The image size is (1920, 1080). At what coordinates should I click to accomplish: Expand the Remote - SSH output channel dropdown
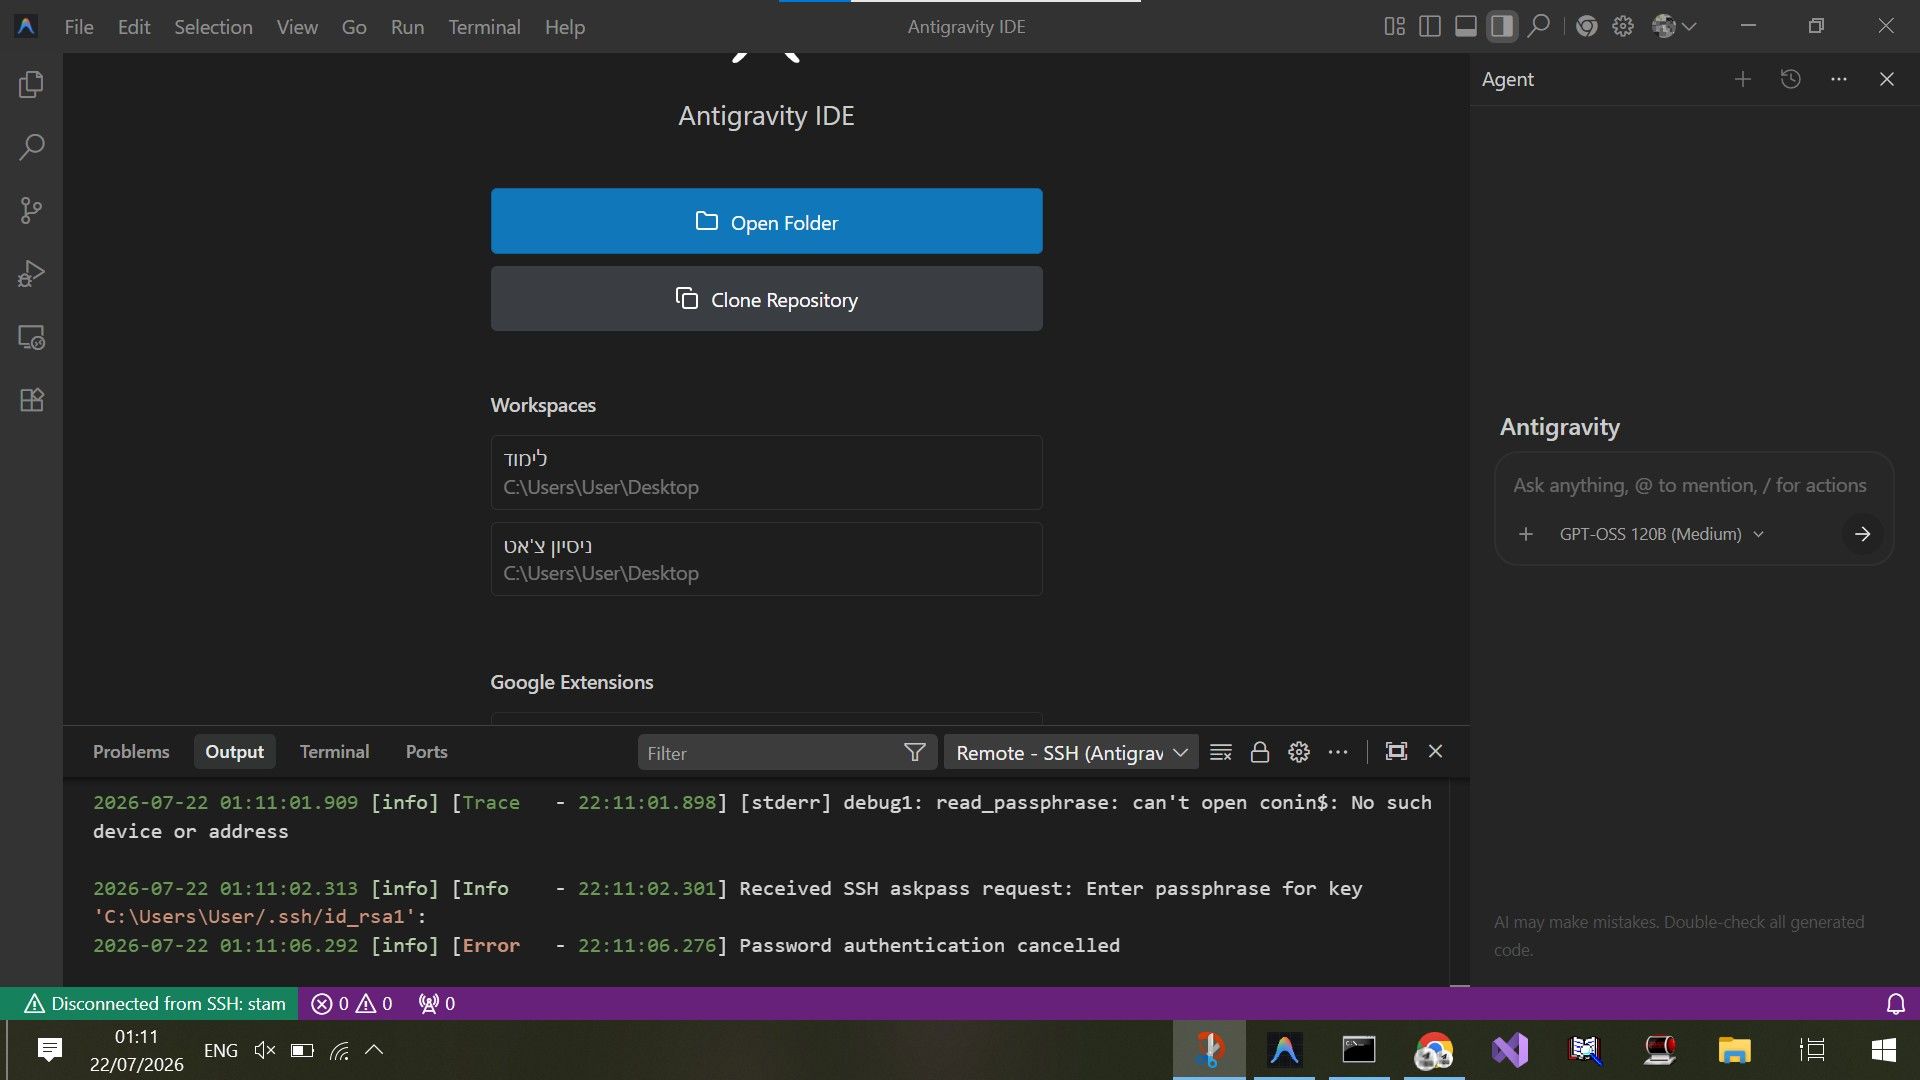[1071, 753]
